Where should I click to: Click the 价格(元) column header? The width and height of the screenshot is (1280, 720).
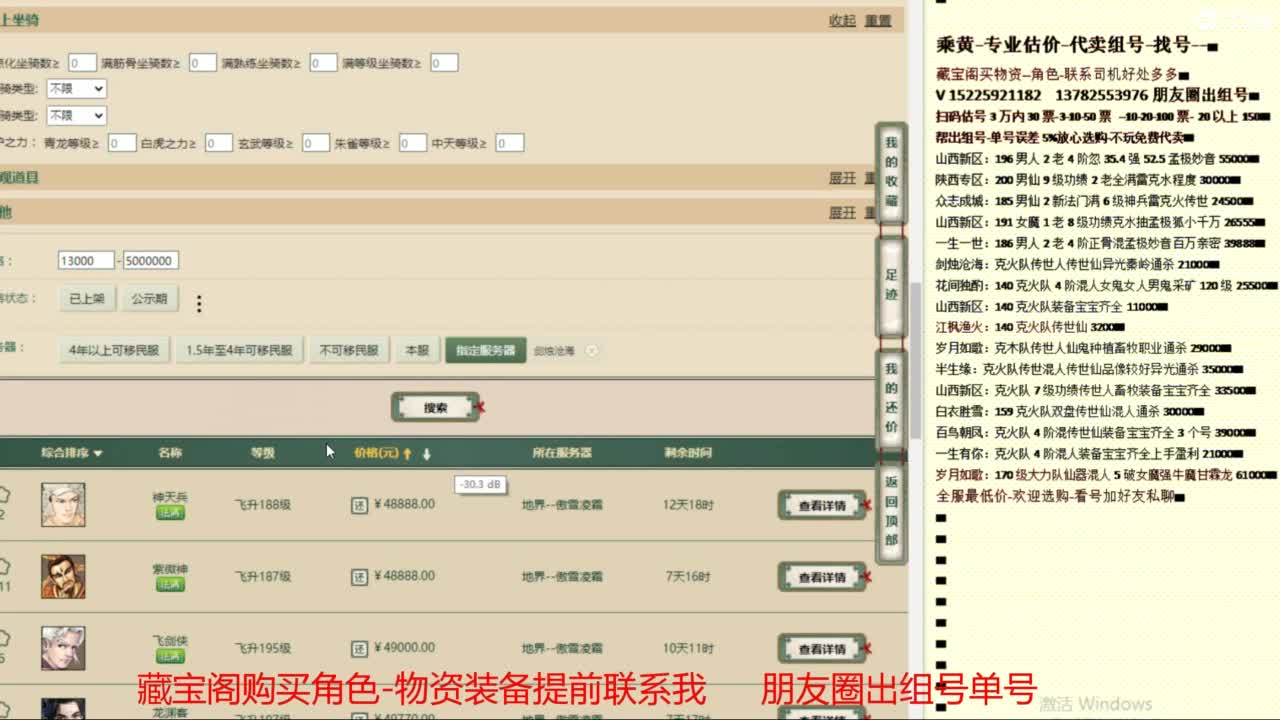(376, 453)
